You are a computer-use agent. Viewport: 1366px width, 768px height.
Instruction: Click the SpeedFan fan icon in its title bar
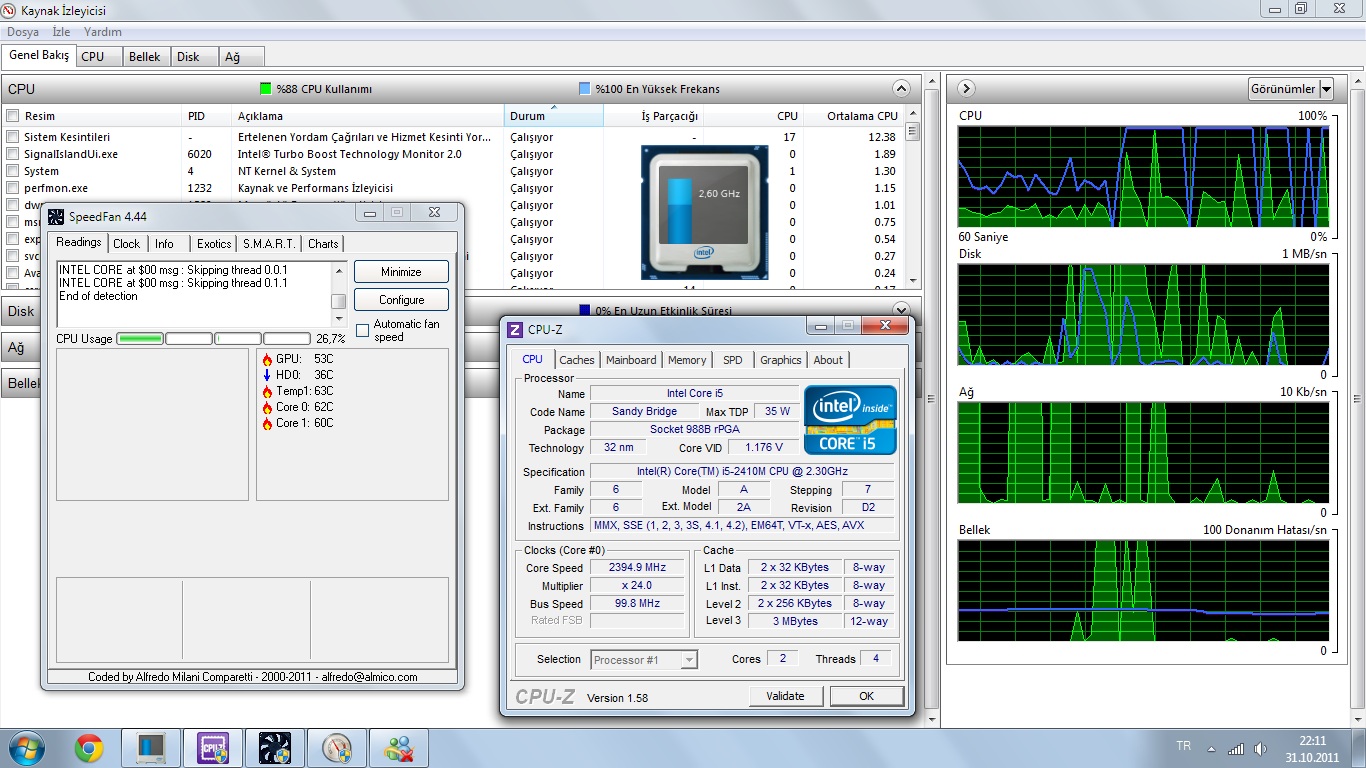[x=56, y=216]
